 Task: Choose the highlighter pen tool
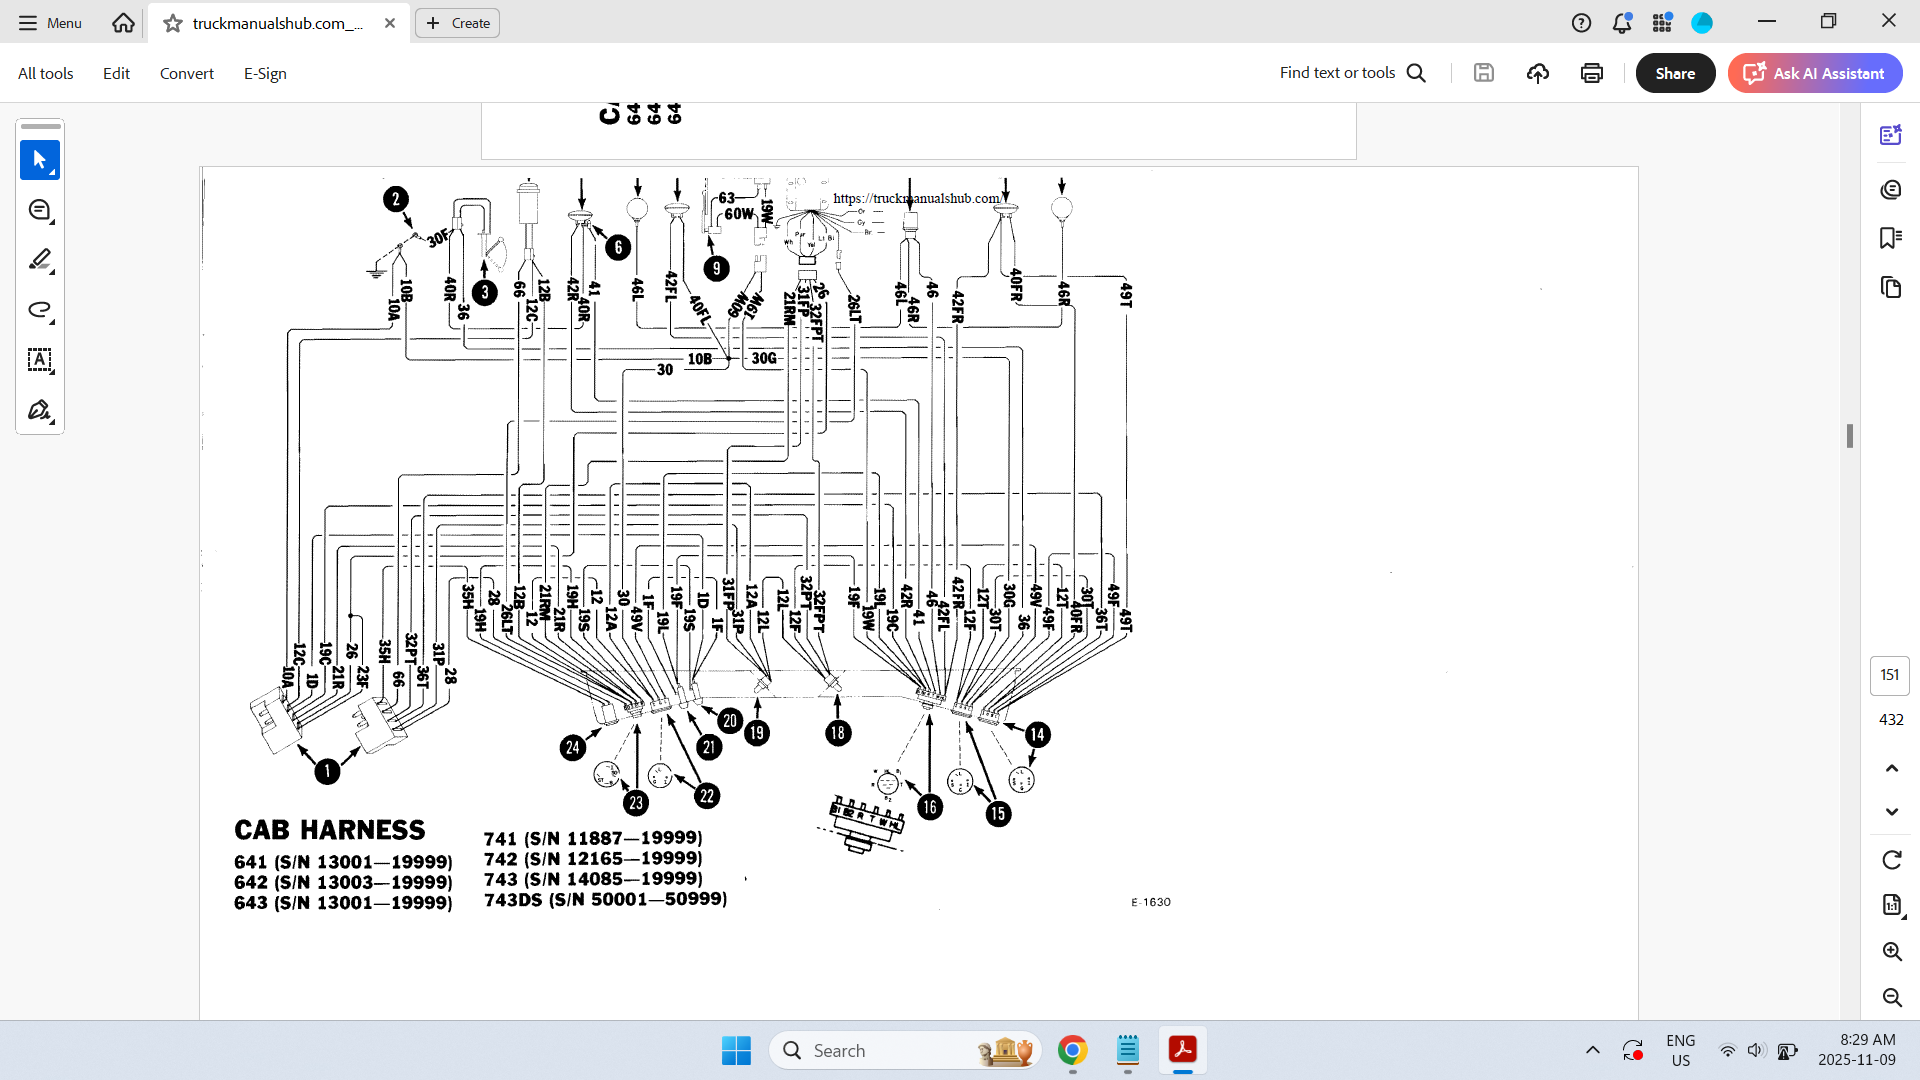pyautogui.click(x=40, y=260)
